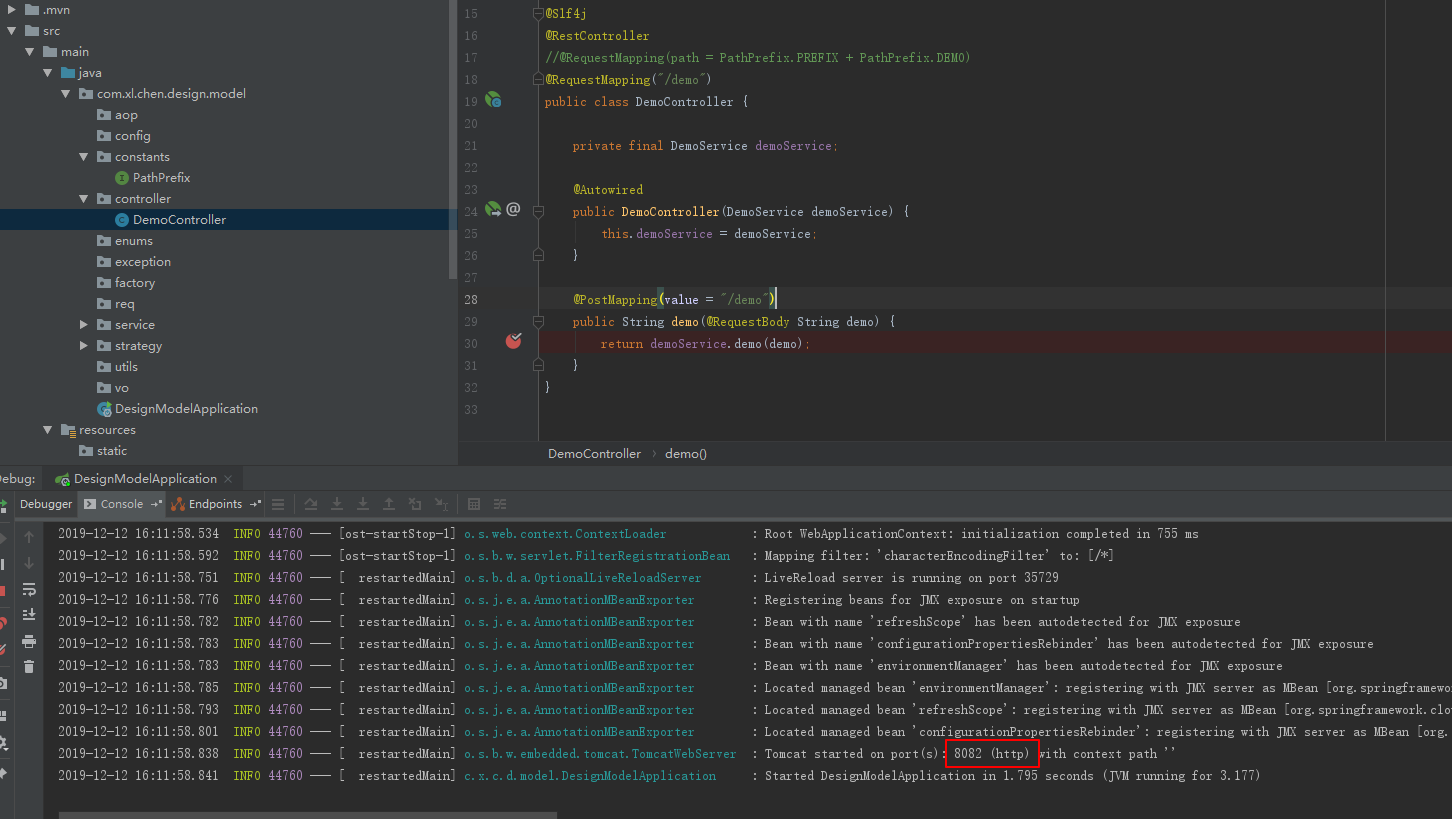This screenshot has width=1452, height=819.
Task: Click the console Up the Stack Trace arrow
Action: pyautogui.click(x=29, y=538)
